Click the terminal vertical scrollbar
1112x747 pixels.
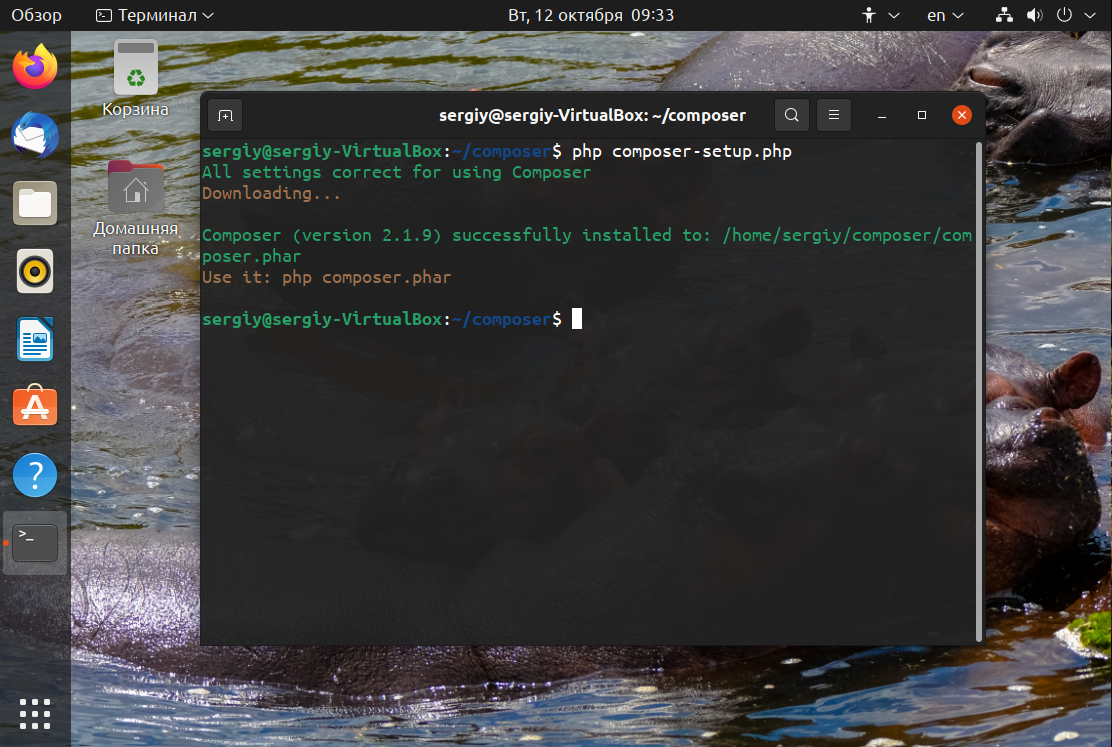(979, 392)
